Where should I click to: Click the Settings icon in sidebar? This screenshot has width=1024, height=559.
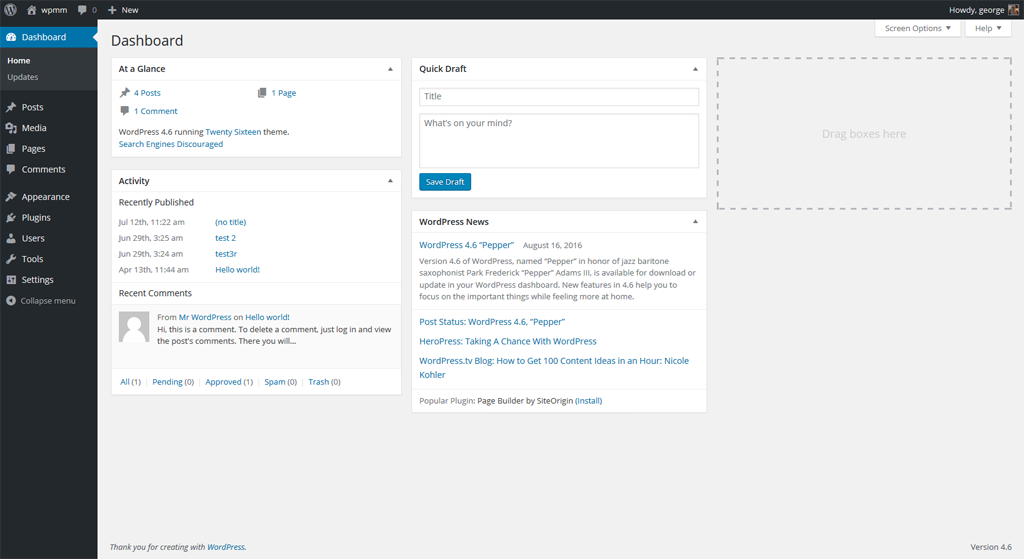point(11,280)
